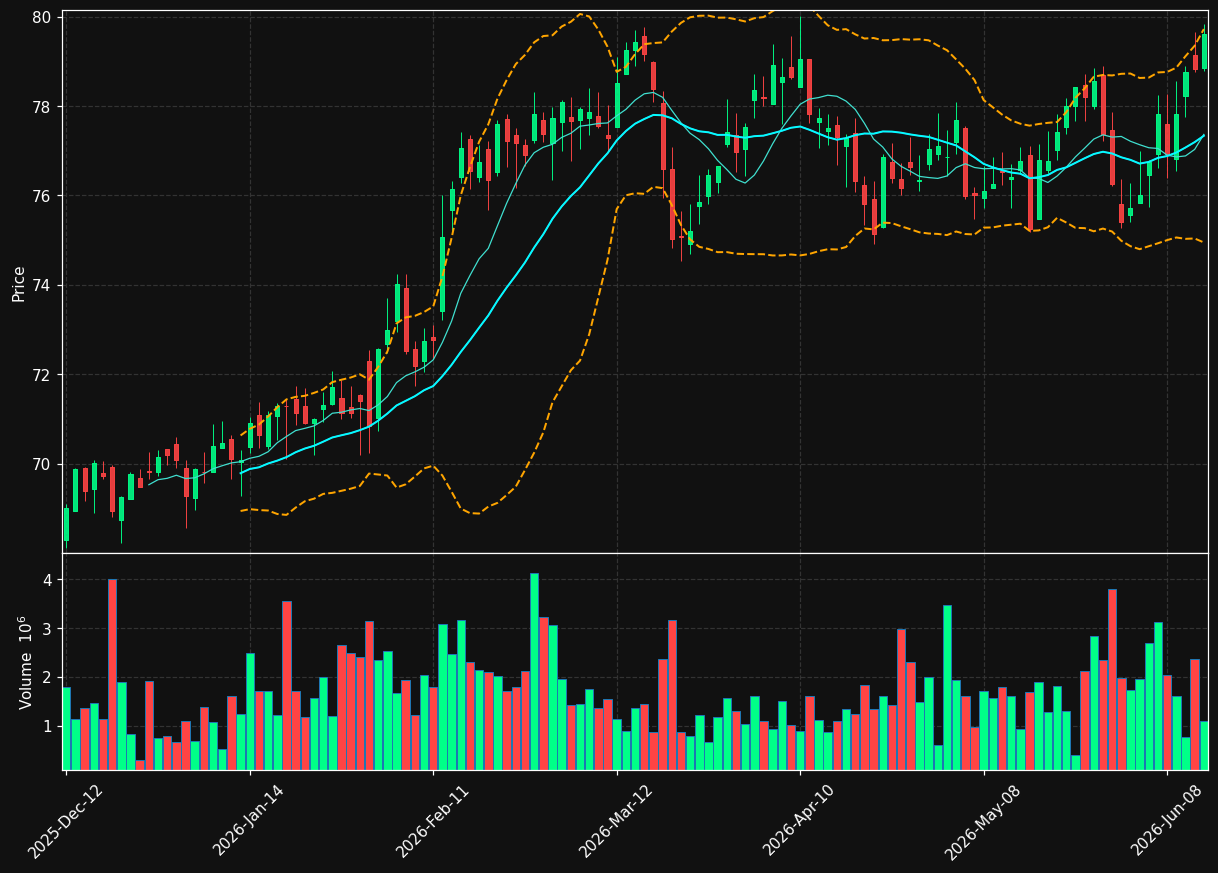The width and height of the screenshot is (1218, 873).
Task: Click the 80 price axis label
Action: (x=43, y=17)
